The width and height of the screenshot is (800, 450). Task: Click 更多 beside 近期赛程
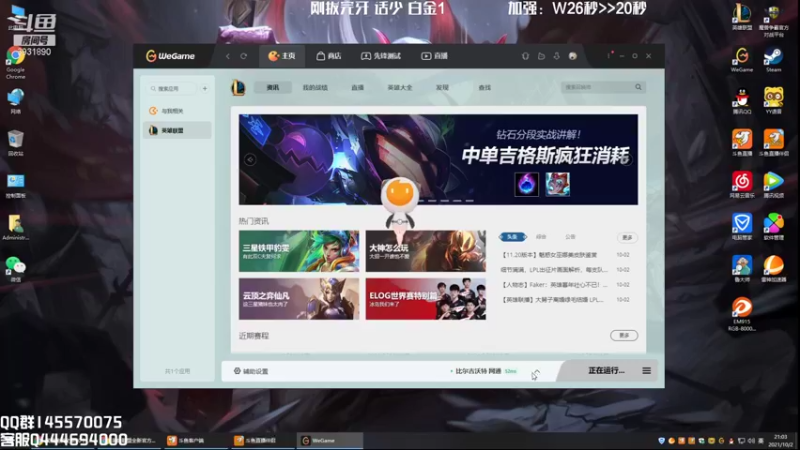[x=624, y=335]
